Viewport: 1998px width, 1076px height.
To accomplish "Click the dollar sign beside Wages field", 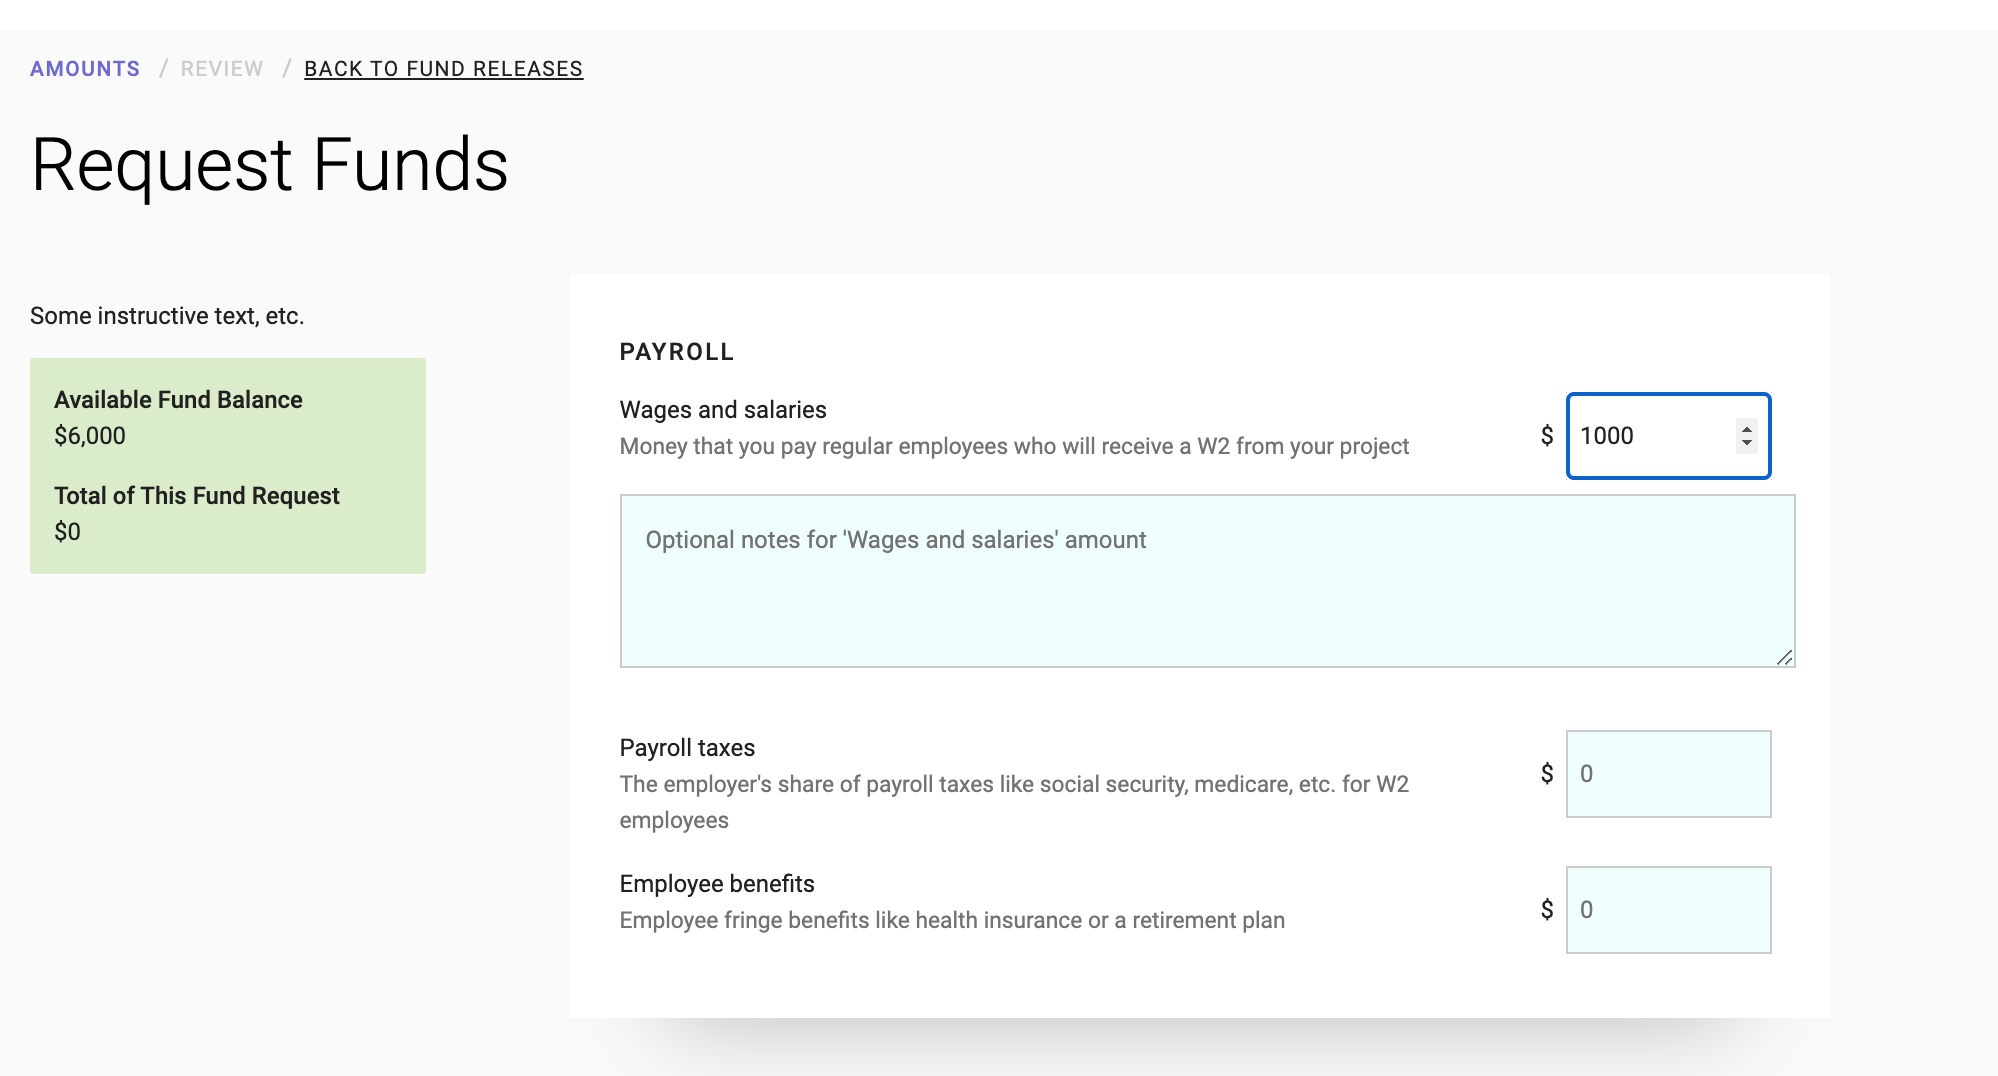I will click(x=1547, y=436).
